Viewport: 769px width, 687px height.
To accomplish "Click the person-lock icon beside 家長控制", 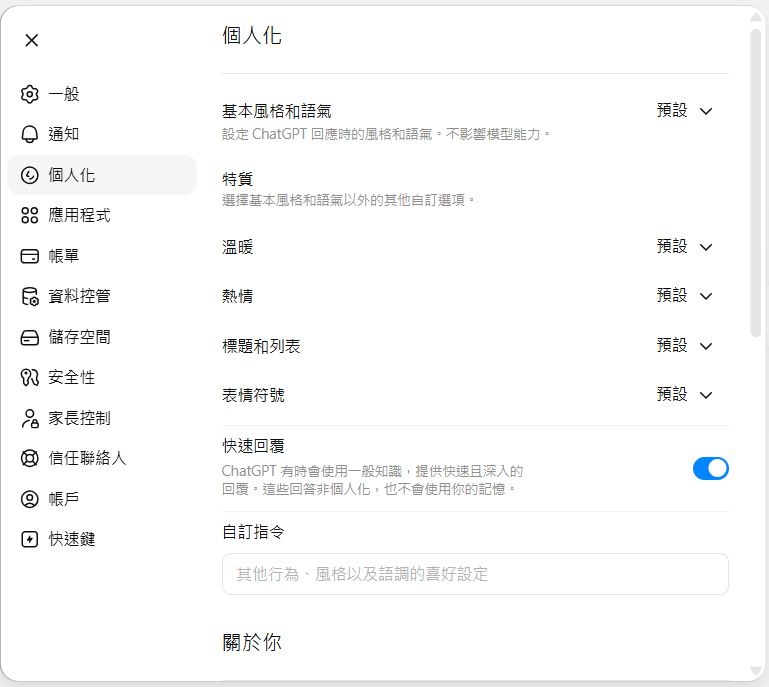I will [29, 418].
